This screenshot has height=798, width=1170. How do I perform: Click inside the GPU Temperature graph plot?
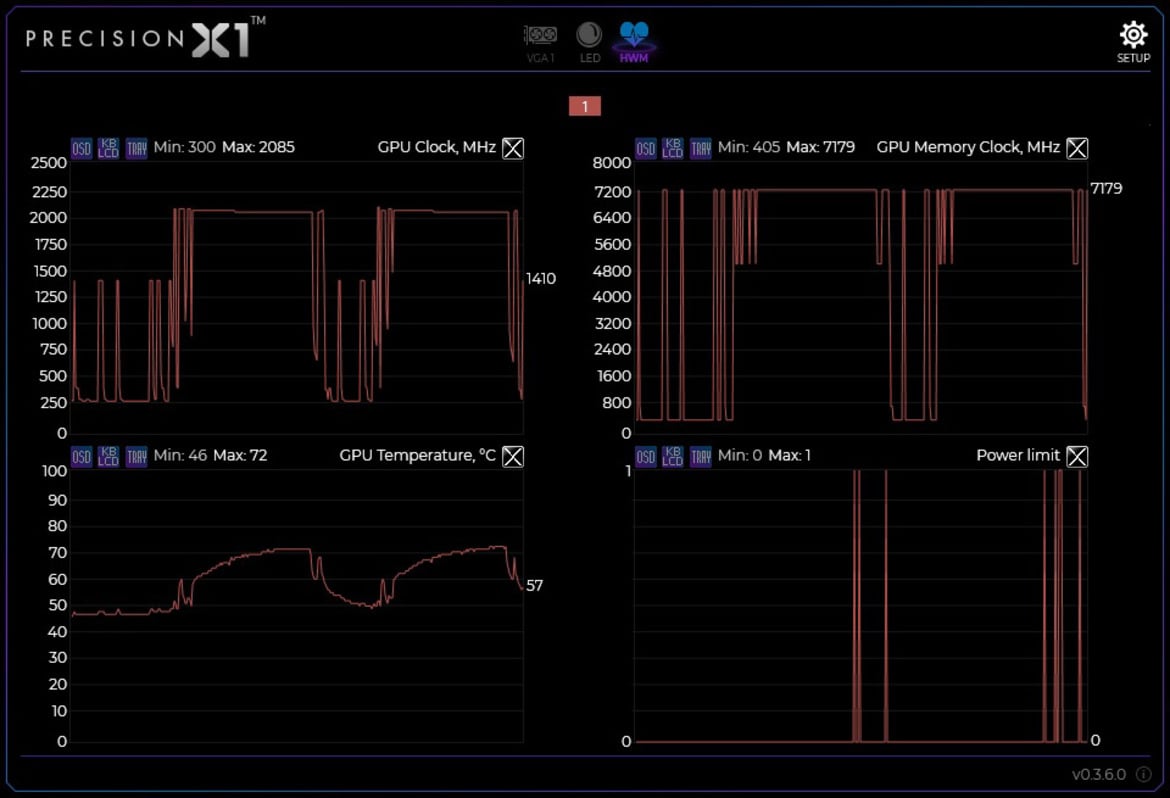[297, 606]
